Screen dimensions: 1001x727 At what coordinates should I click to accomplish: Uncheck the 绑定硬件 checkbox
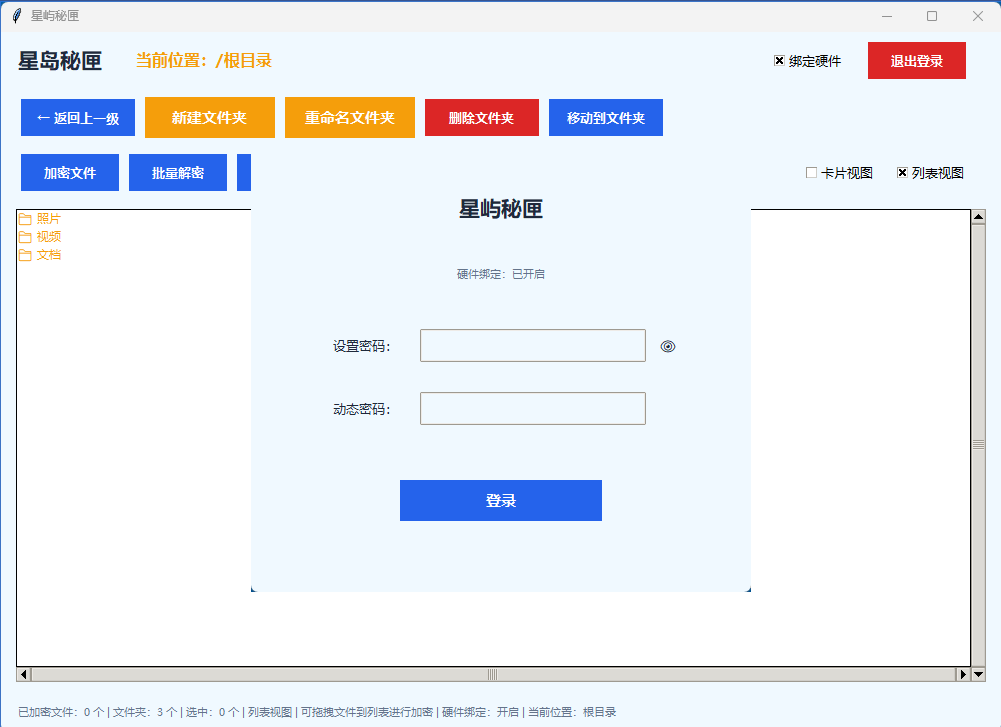(779, 61)
